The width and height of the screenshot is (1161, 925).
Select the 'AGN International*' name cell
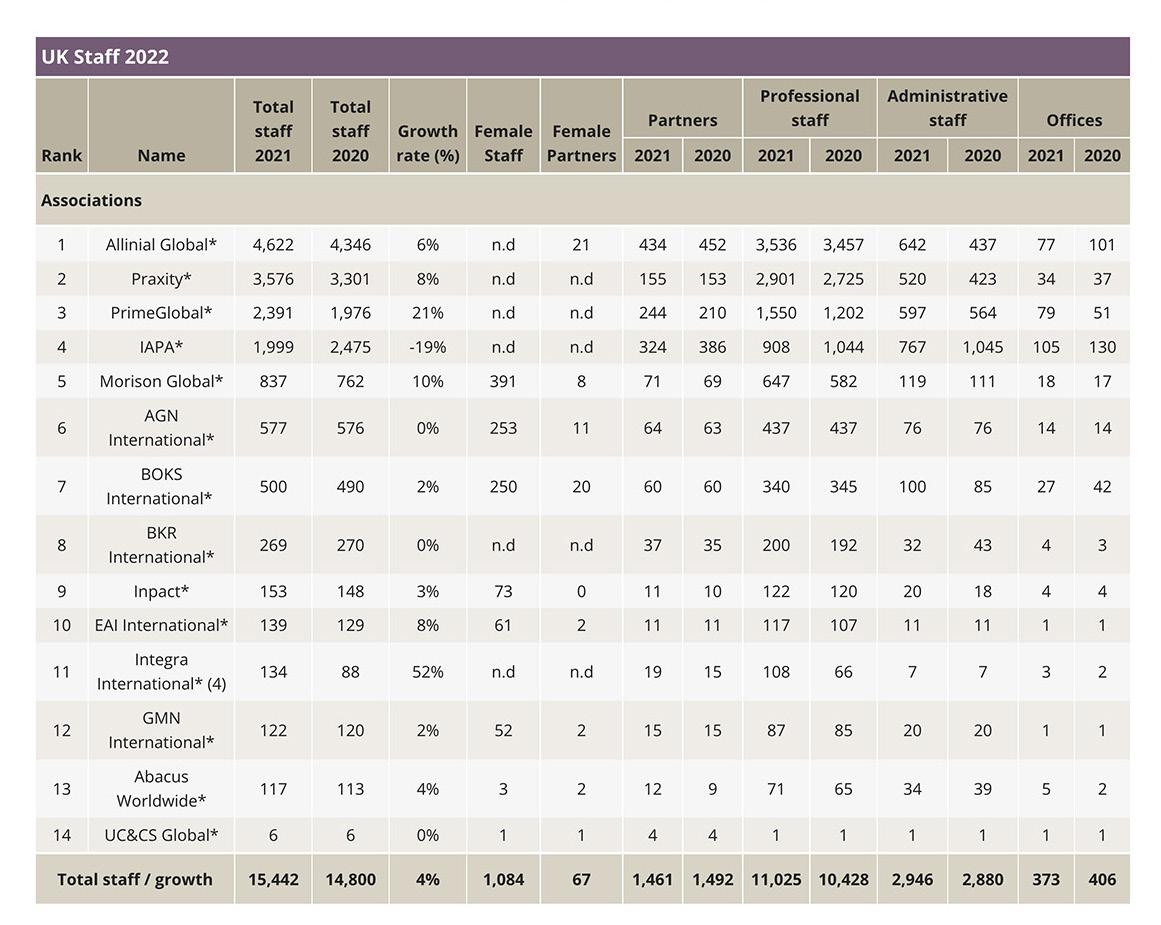(161, 427)
